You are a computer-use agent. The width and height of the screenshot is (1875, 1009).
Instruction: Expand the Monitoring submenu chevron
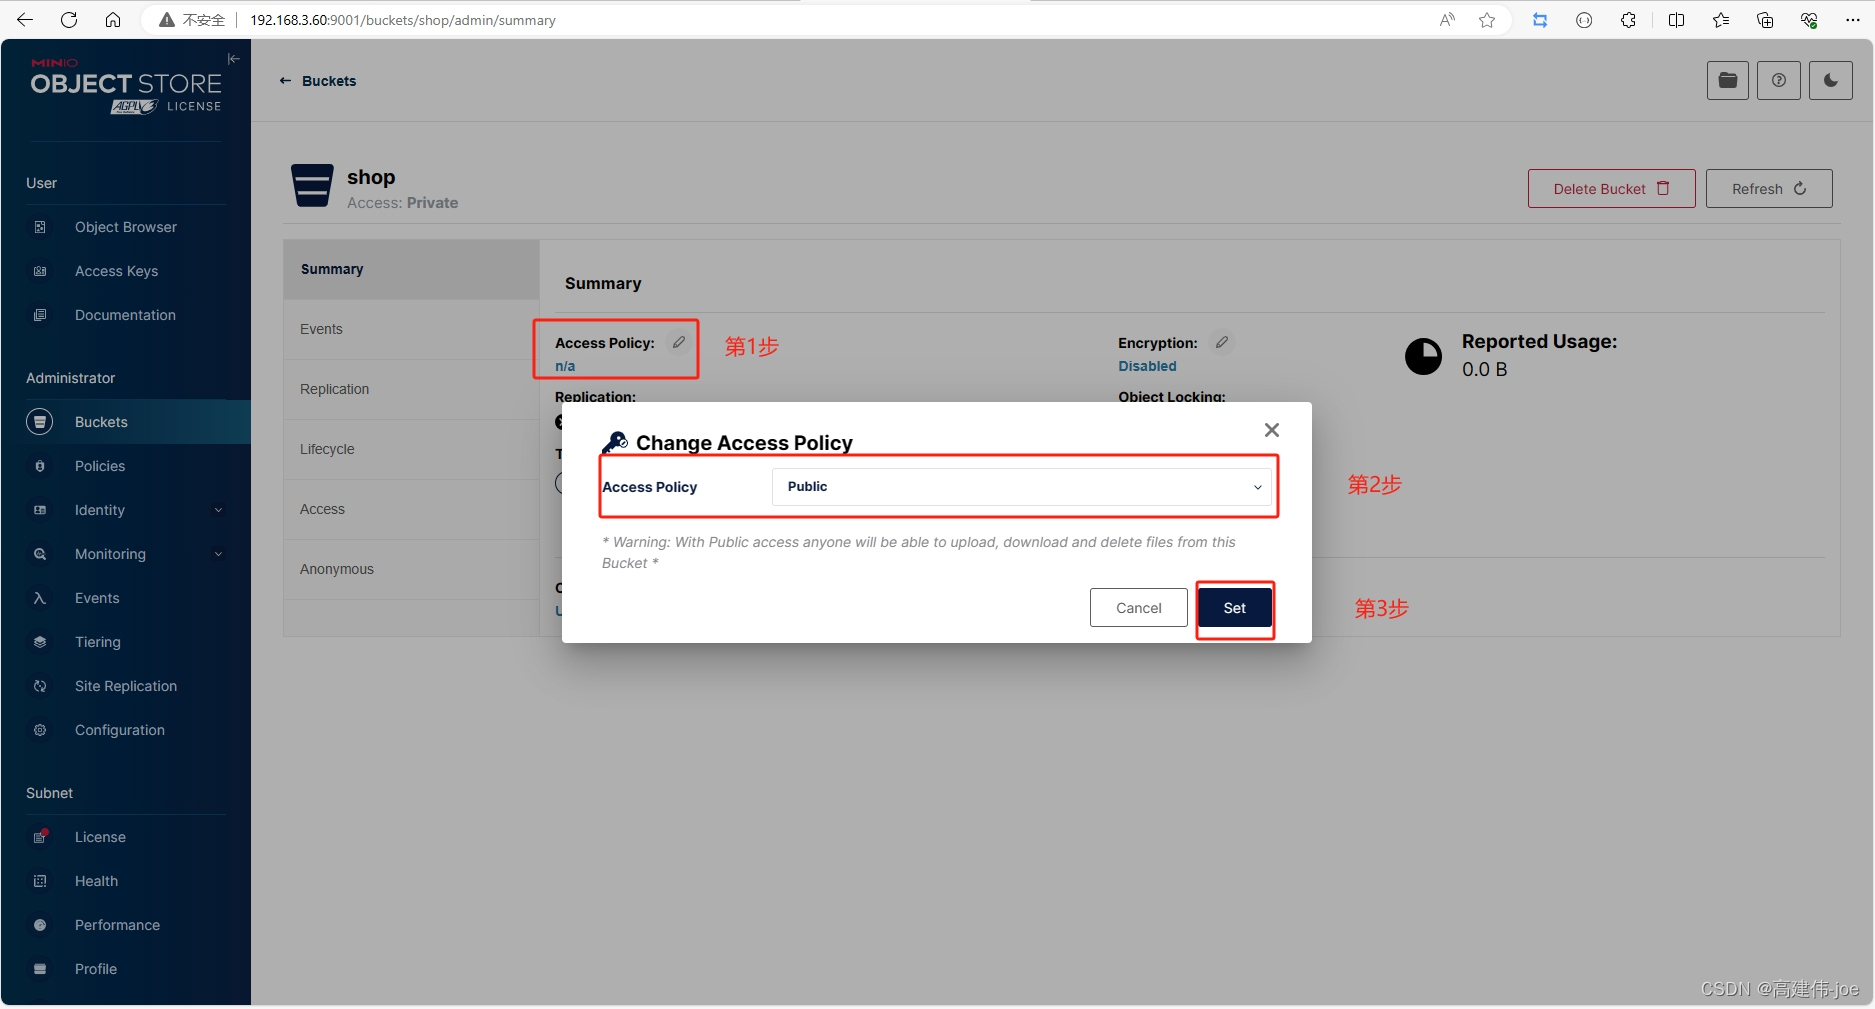(x=219, y=554)
